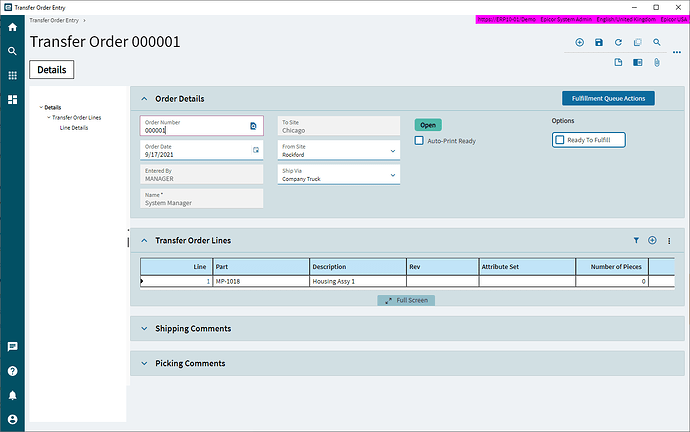This screenshot has height=432, width=690.
Task: Save the transfer order with disk icon
Action: (x=599, y=42)
